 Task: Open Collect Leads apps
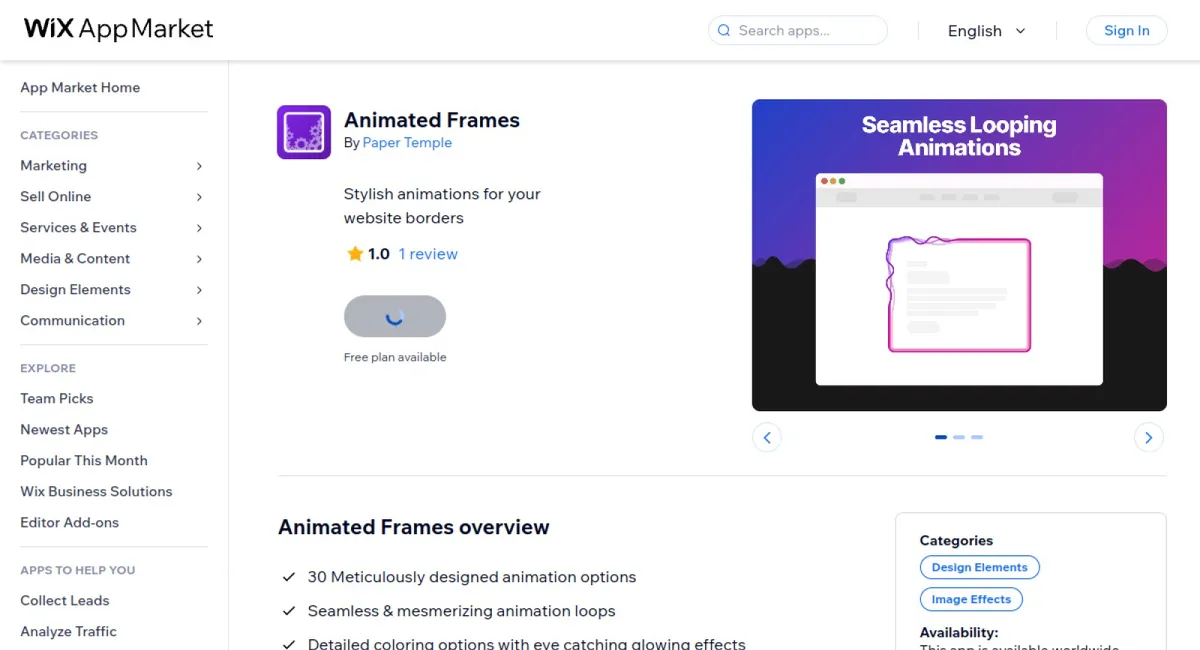(x=65, y=600)
